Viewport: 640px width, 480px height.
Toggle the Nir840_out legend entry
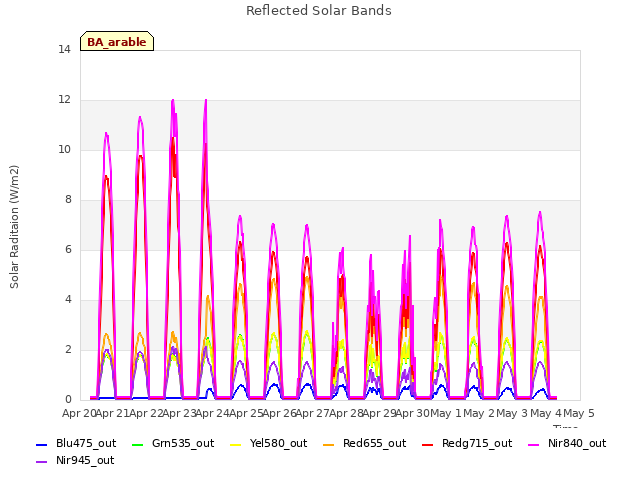(x=567, y=443)
